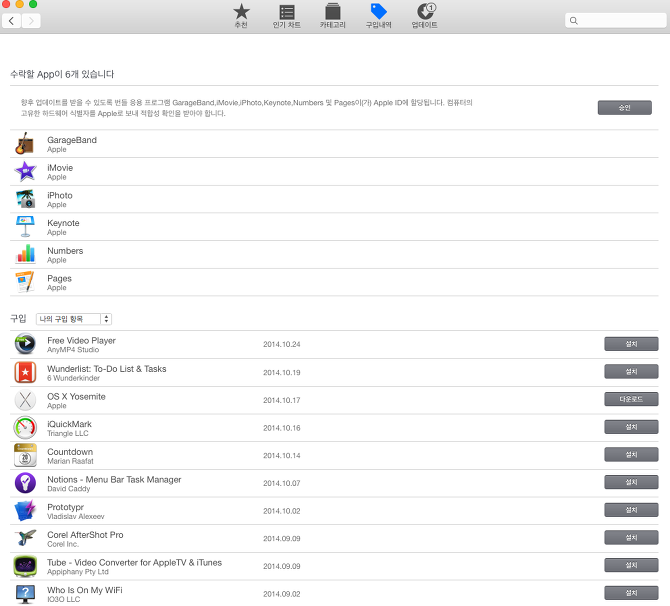670x606 pixels.
Task: Open the Free Video Player title
Action: point(81,341)
